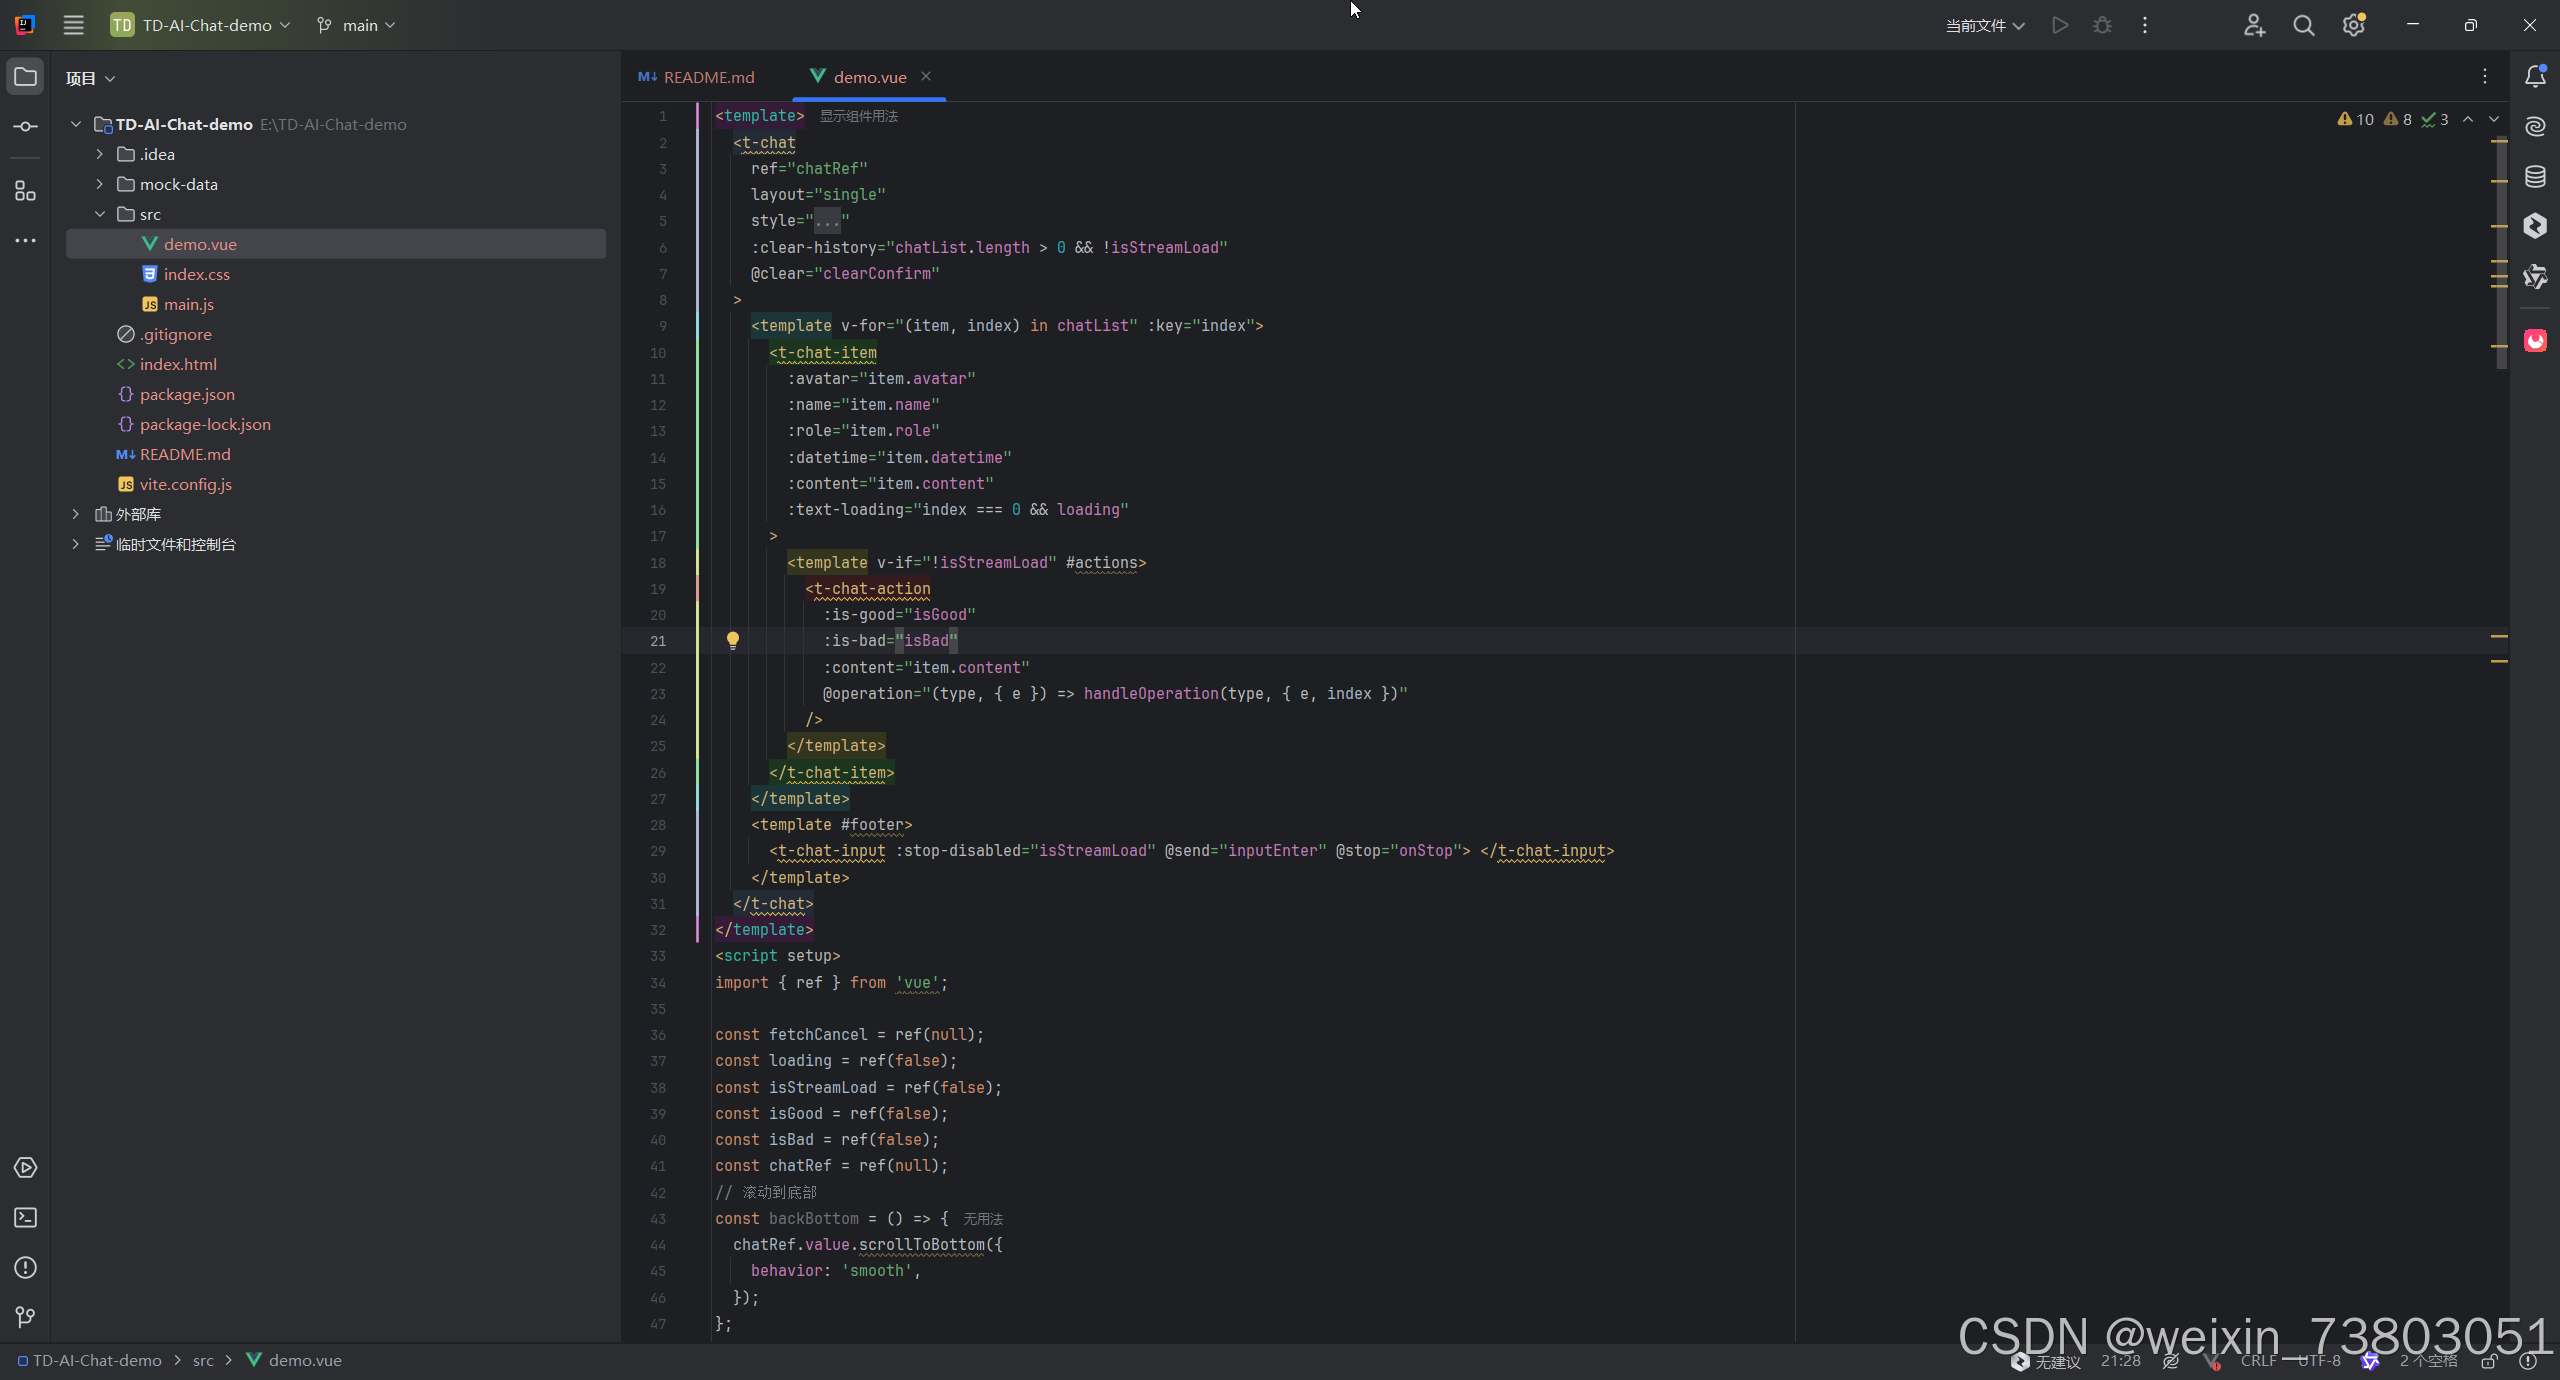Click the yellow lightbulb intention icon
This screenshot has height=1380, width=2560.
[x=732, y=640]
